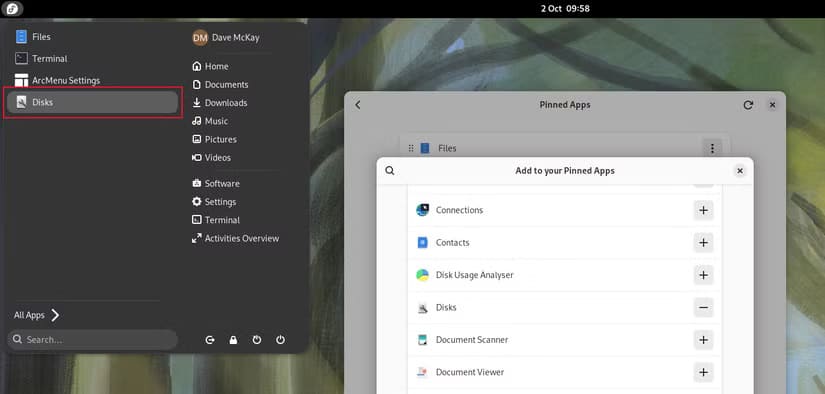Launch the pinned Disks app
The height and width of the screenshot is (394, 825).
[92, 102]
